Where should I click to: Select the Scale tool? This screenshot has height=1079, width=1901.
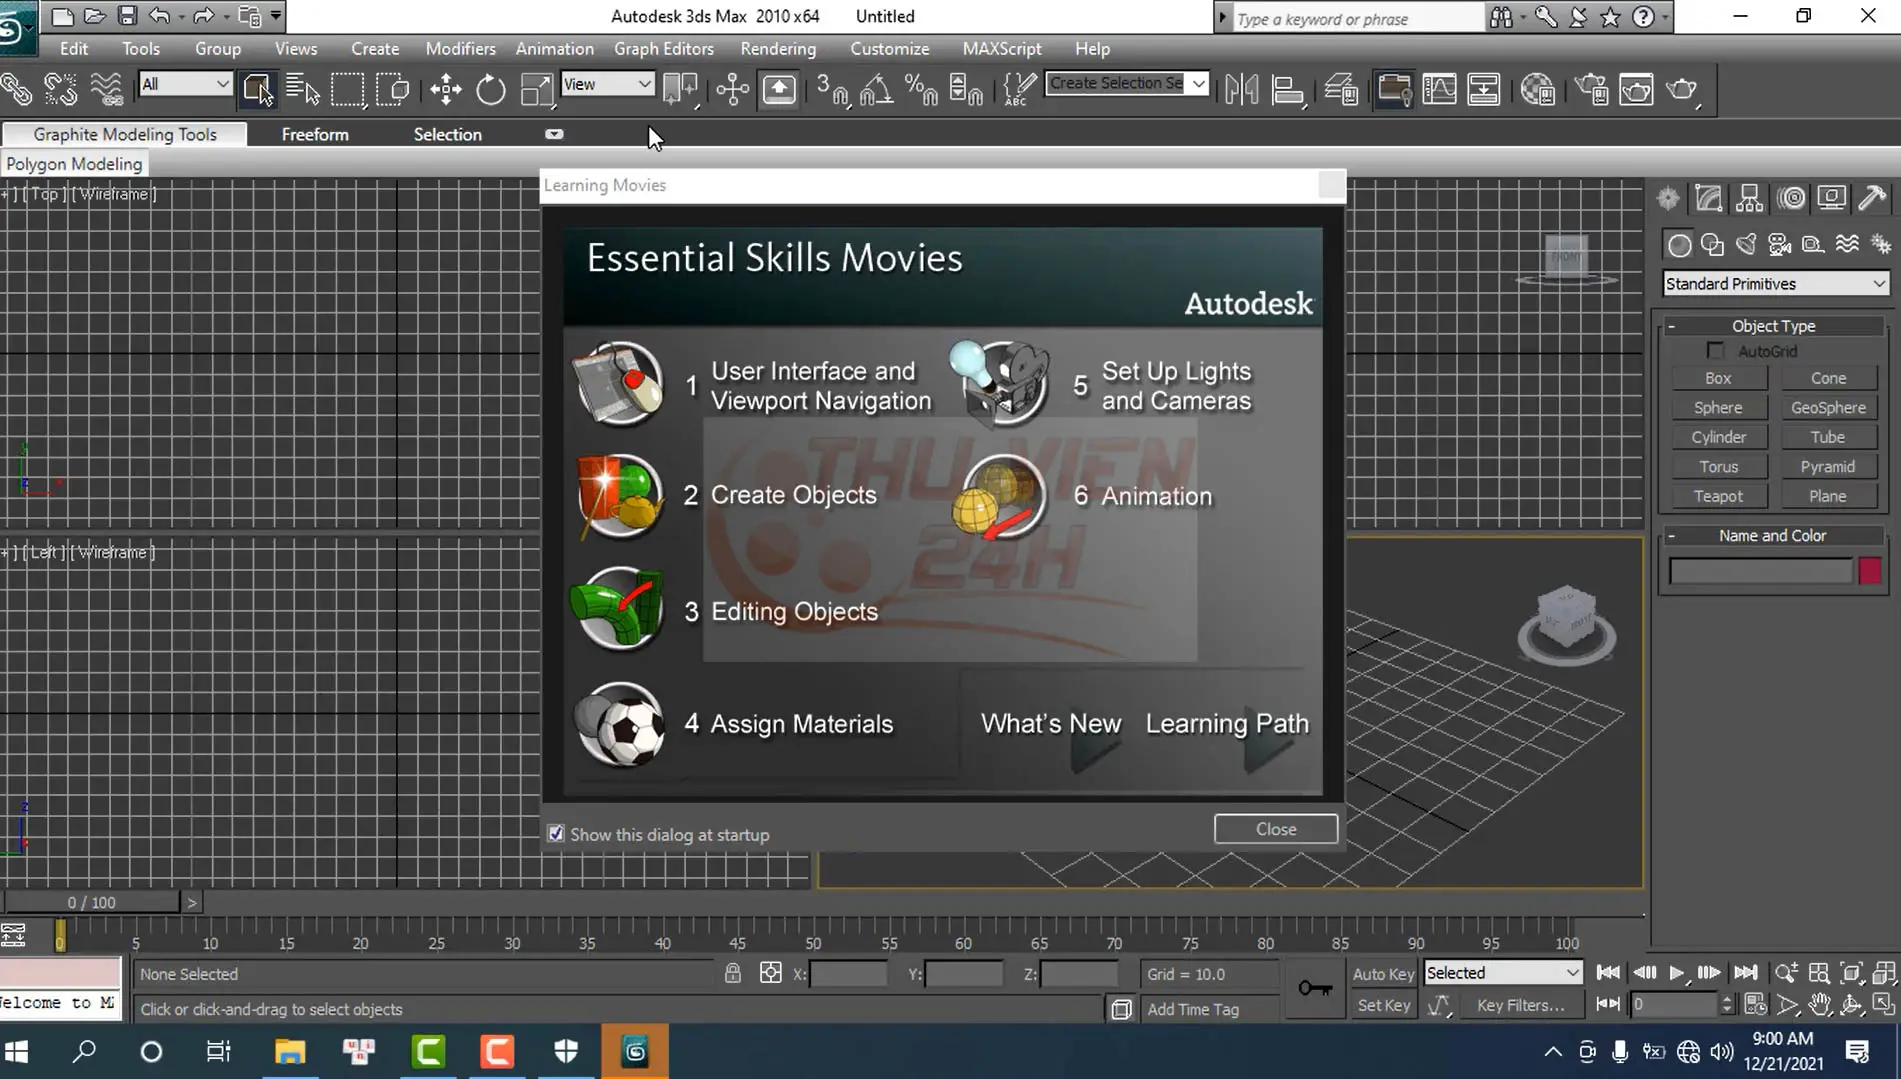[536, 90]
